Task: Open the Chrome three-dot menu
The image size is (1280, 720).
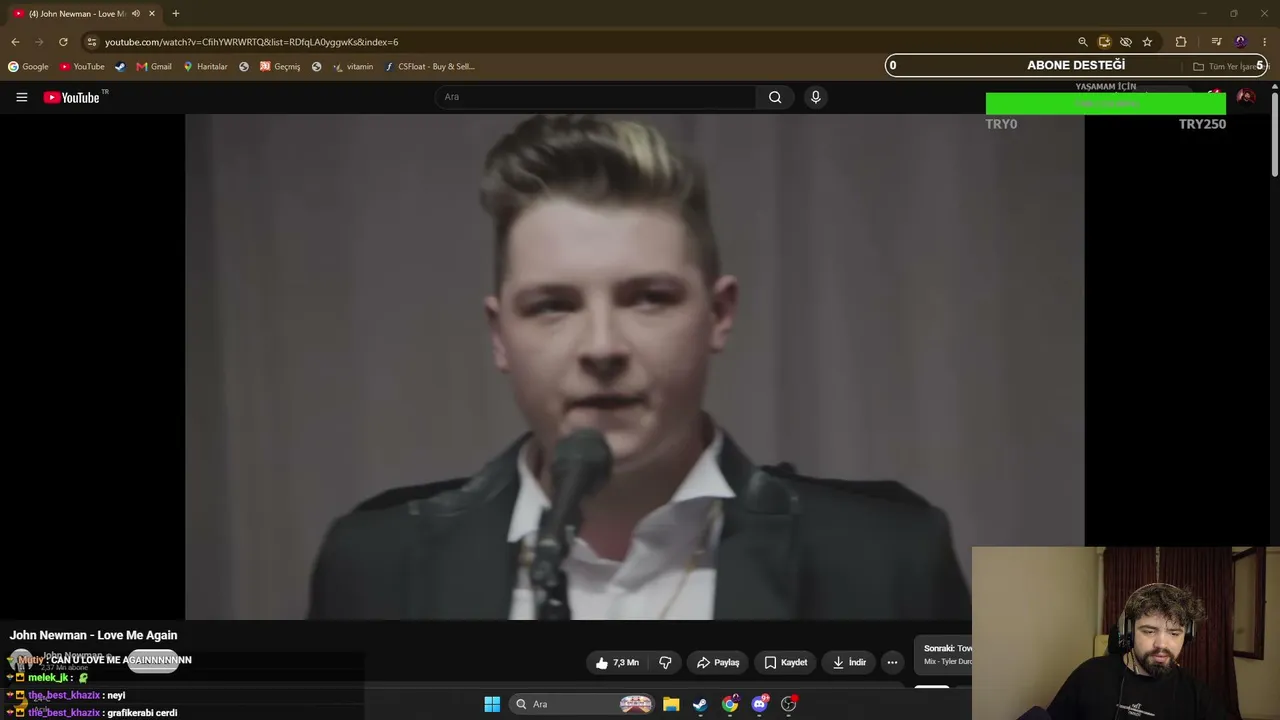Action: [x=1265, y=42]
